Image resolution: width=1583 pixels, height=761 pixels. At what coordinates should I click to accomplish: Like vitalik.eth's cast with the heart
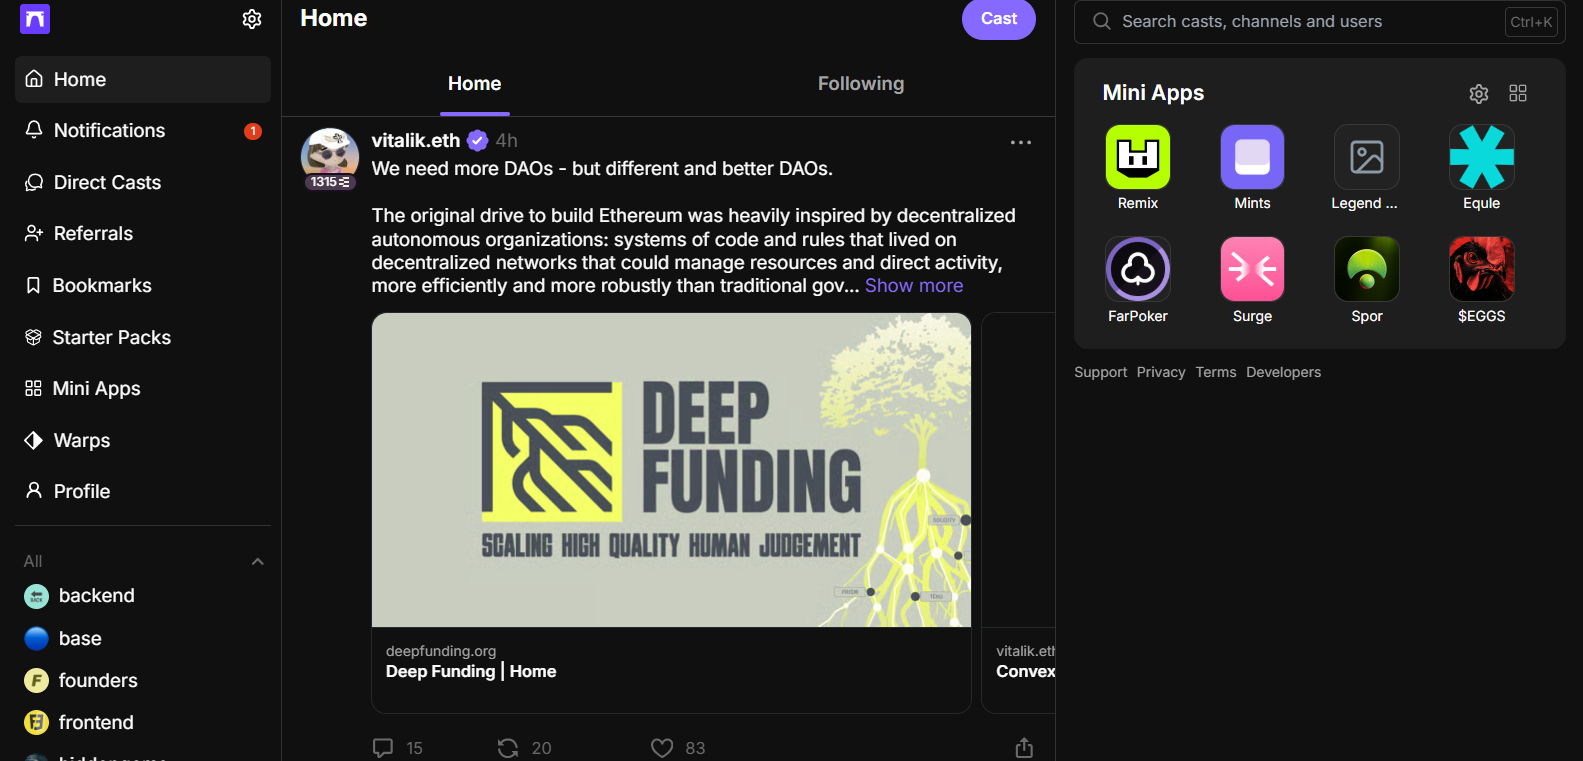(x=662, y=748)
